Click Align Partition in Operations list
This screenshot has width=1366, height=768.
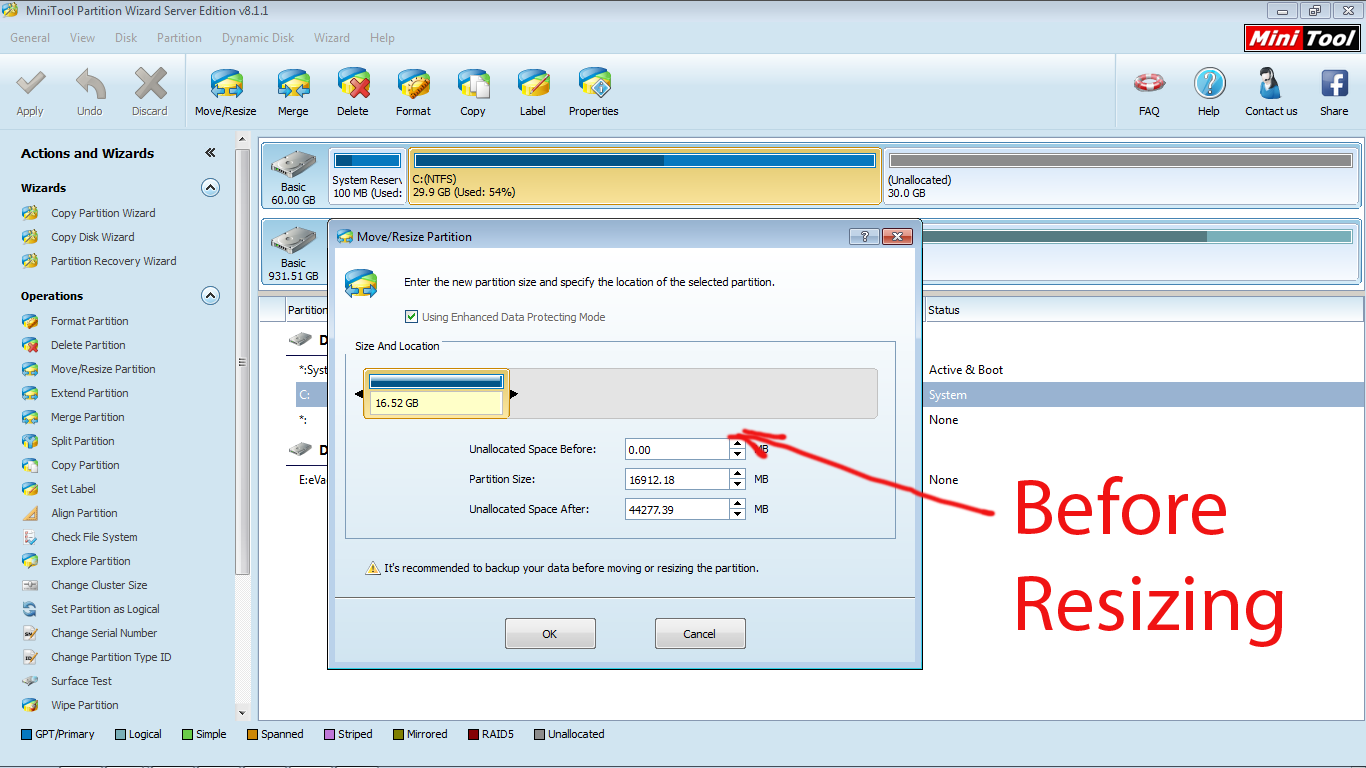(84, 513)
